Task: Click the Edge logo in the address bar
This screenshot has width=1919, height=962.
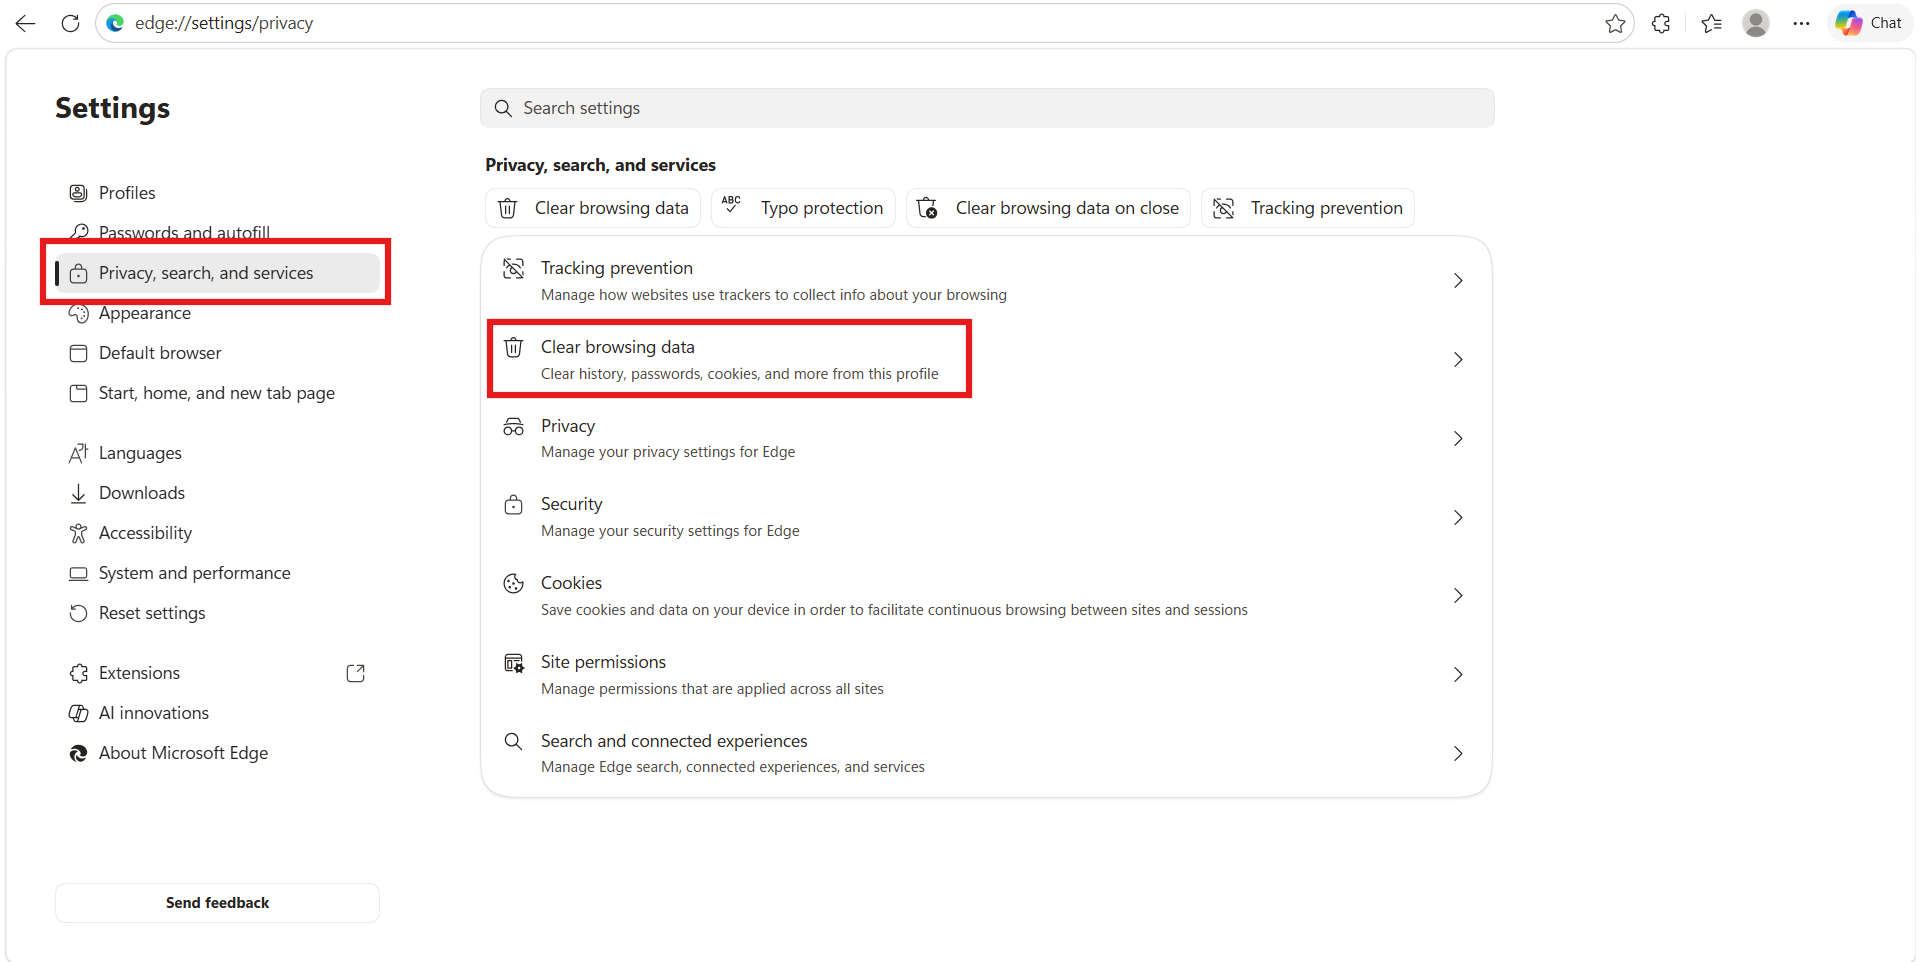Action: click(x=116, y=23)
